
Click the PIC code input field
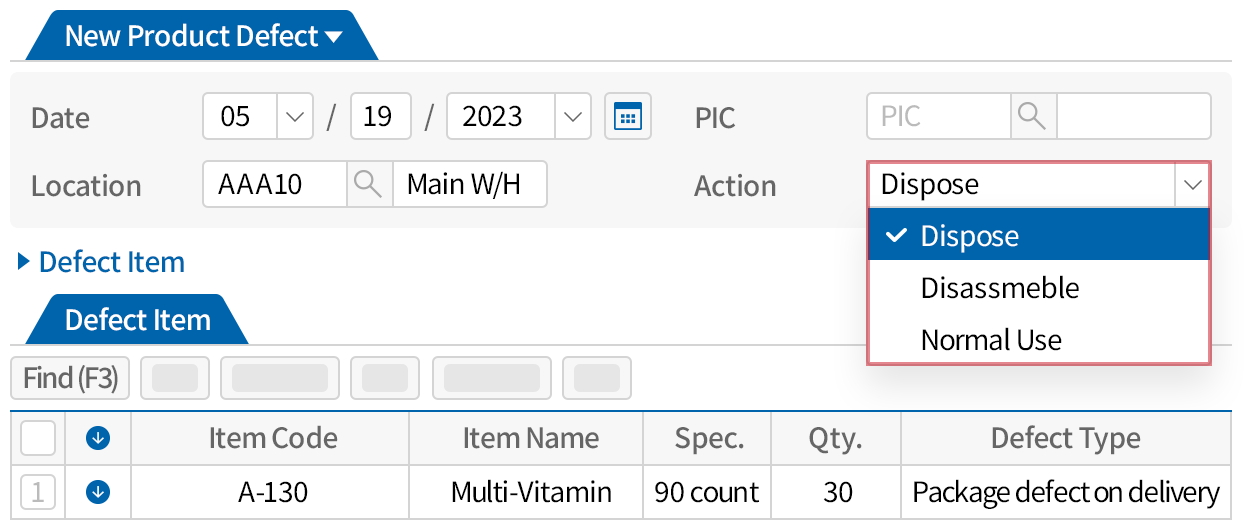(x=938, y=117)
